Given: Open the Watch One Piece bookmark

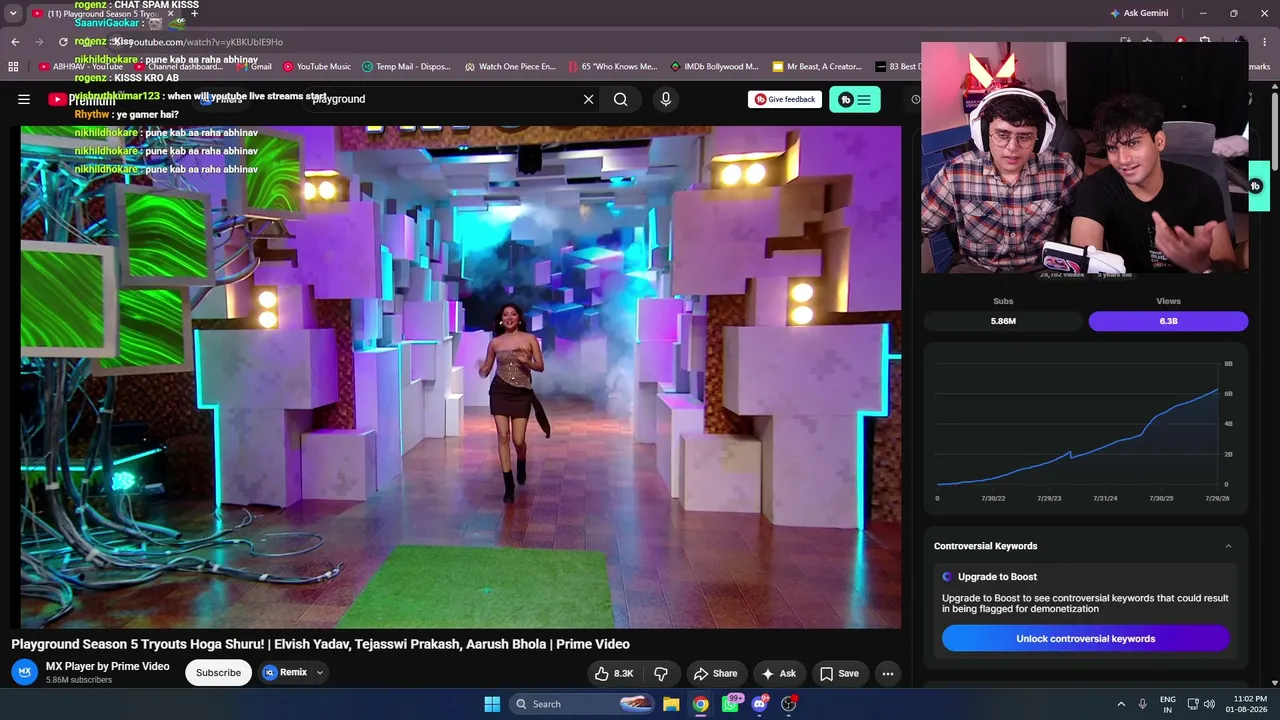Looking at the screenshot, I should 510,67.
